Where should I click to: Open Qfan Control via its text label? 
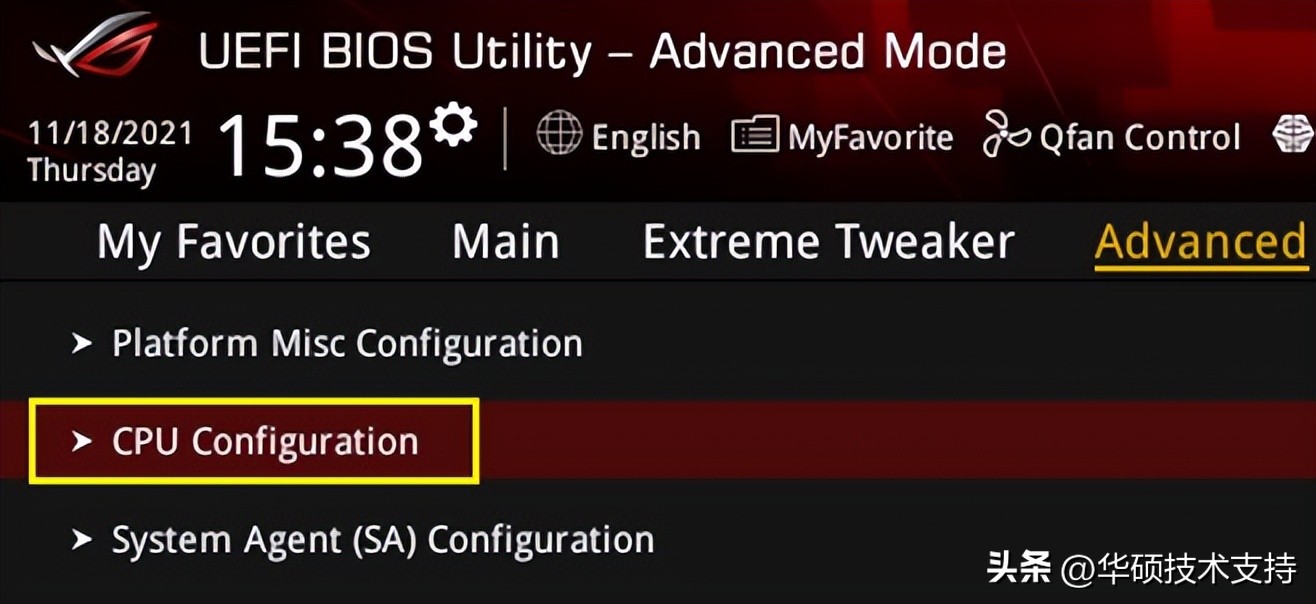tap(1140, 137)
